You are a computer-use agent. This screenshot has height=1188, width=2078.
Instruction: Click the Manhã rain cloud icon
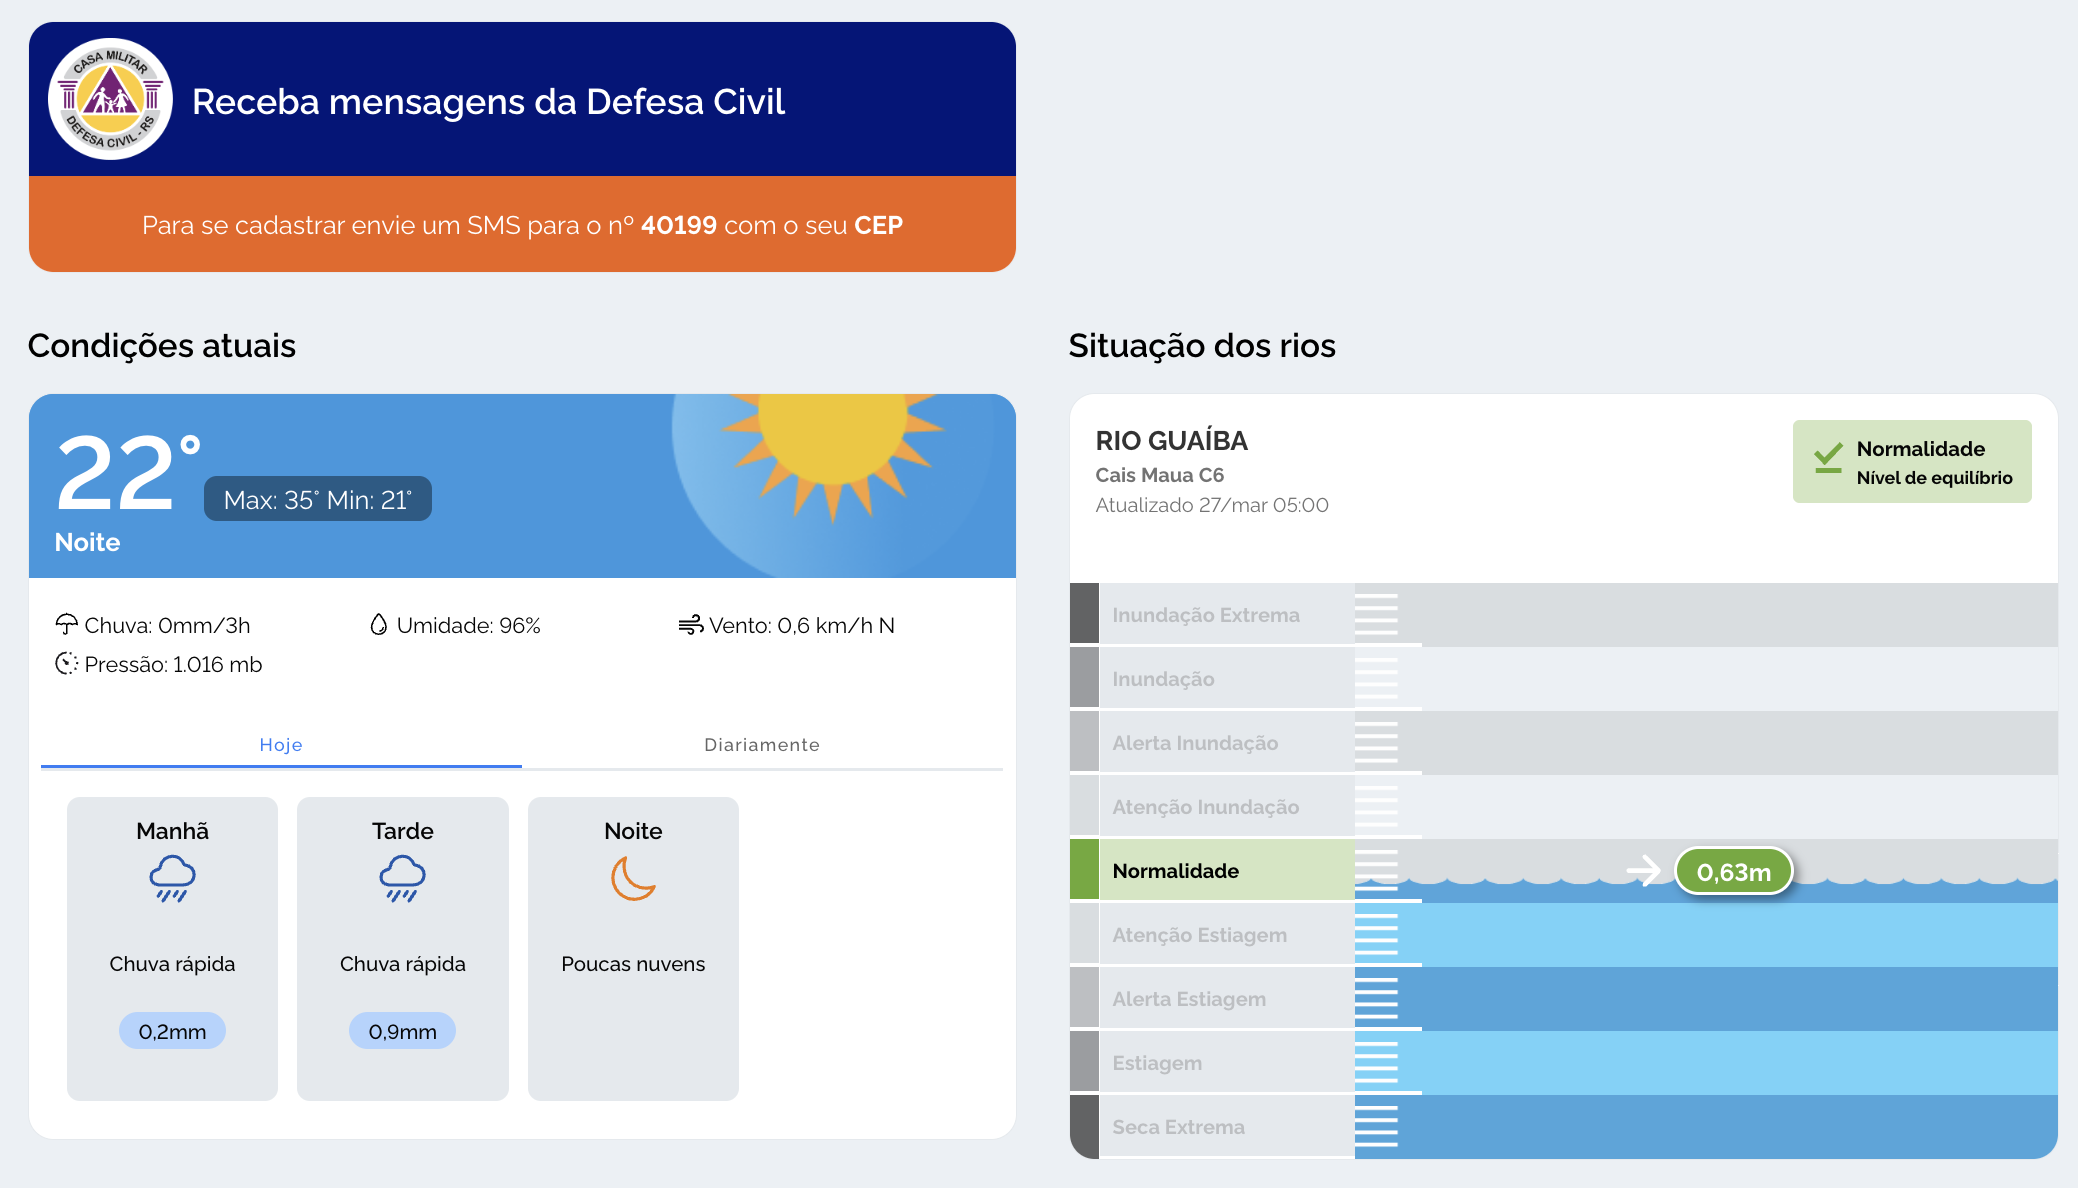click(x=172, y=879)
